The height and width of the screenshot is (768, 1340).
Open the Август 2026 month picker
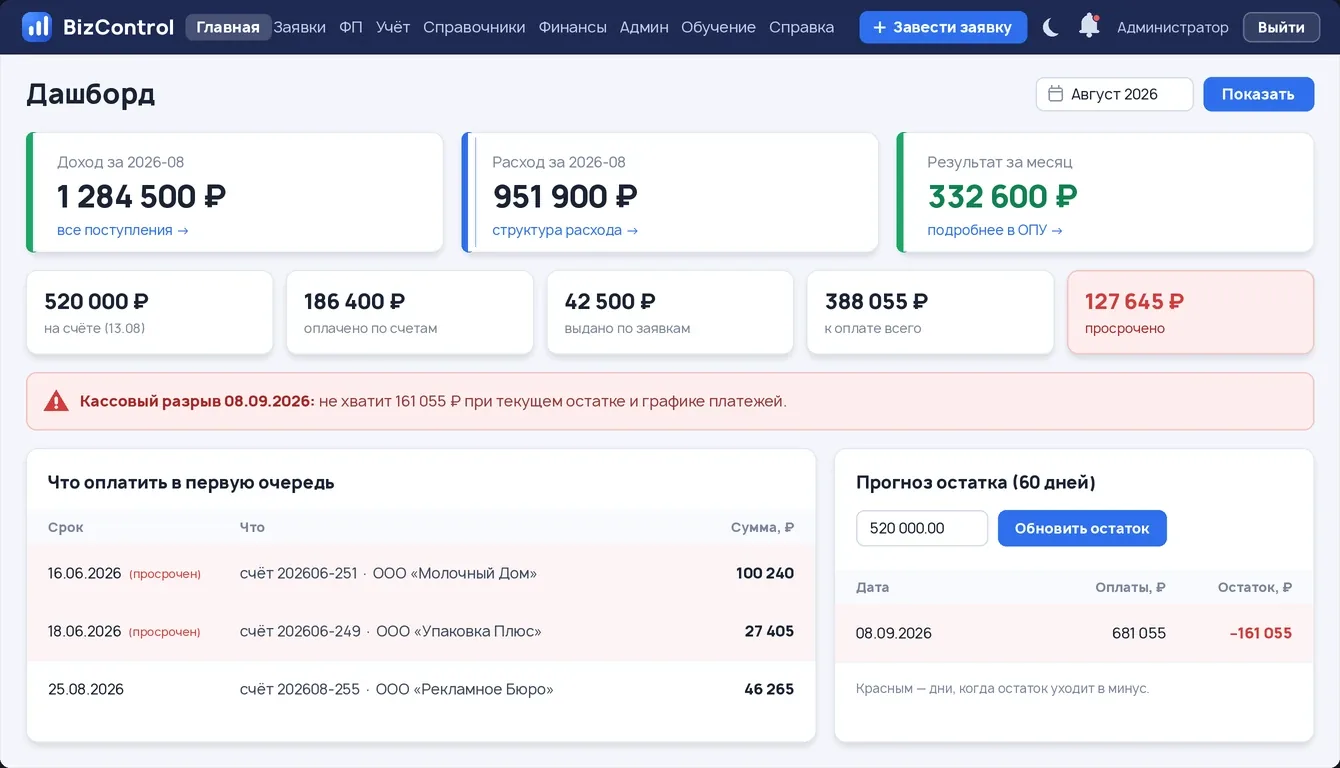(x=1114, y=94)
